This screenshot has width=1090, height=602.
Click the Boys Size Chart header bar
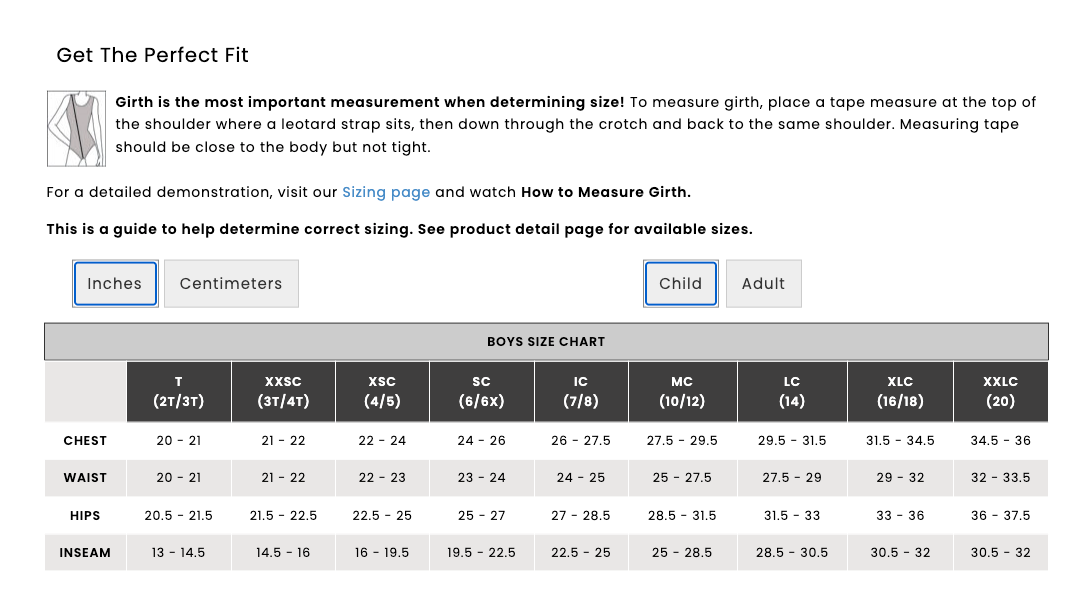546,341
